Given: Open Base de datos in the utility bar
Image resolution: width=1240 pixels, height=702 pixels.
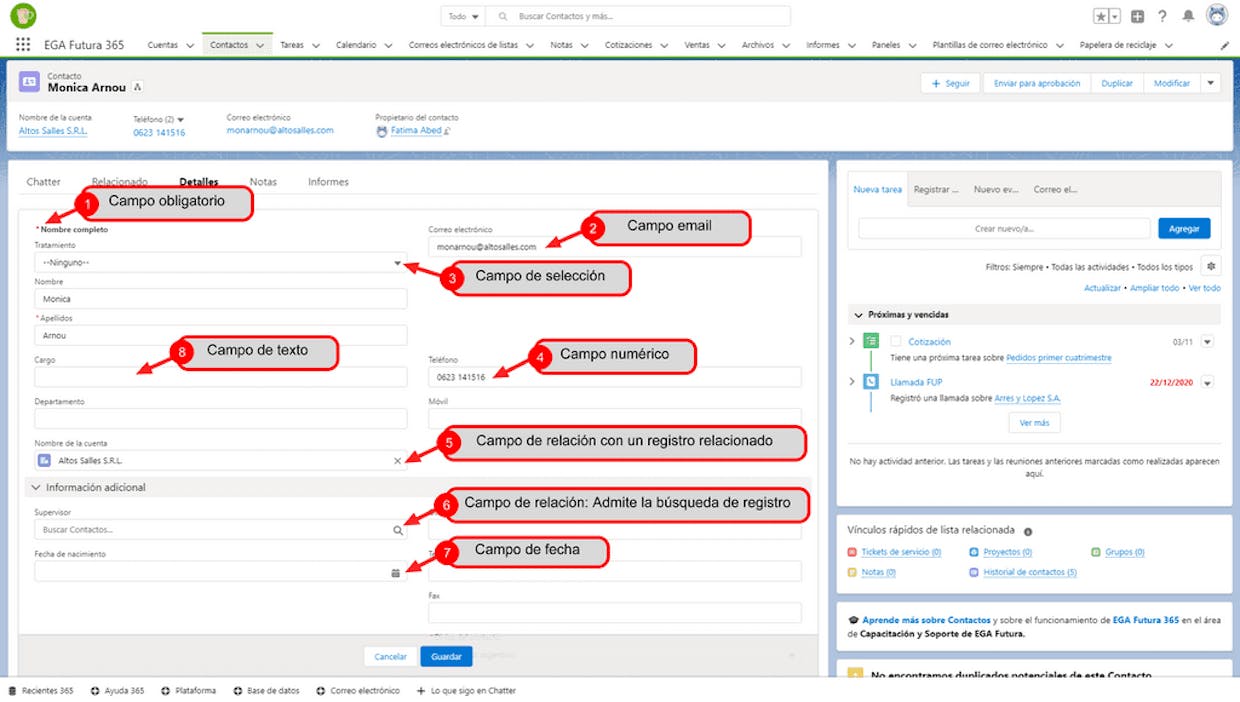Looking at the screenshot, I should coord(266,691).
